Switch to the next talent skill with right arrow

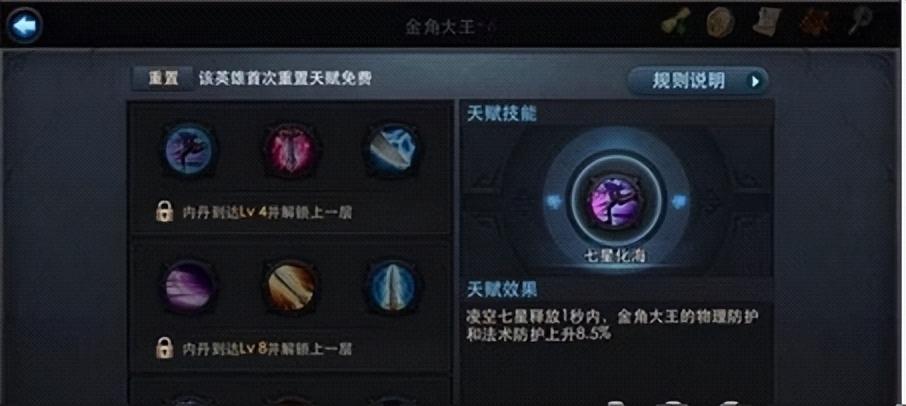680,202
